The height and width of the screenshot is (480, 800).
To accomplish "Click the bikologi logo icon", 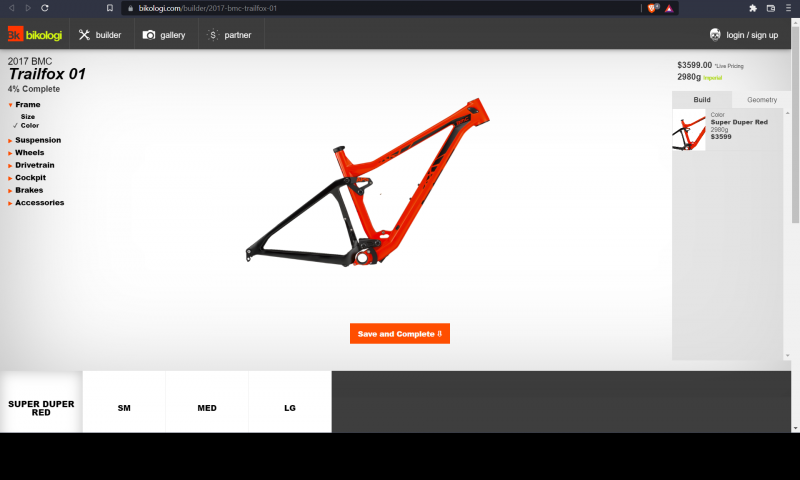I will (15, 34).
